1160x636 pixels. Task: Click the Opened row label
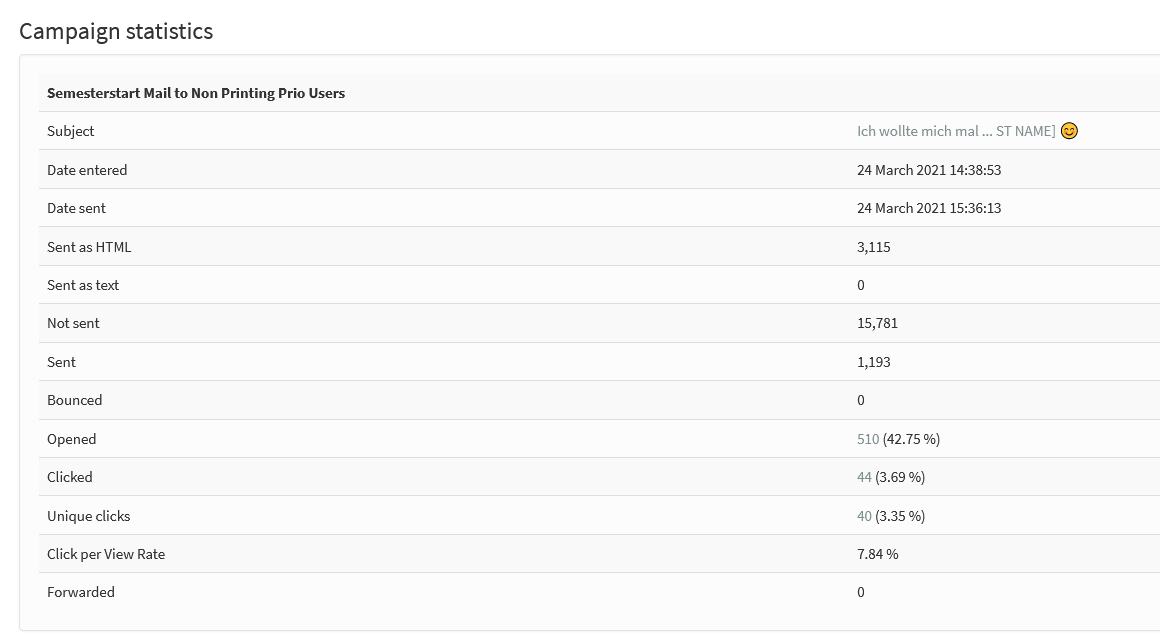(x=72, y=439)
